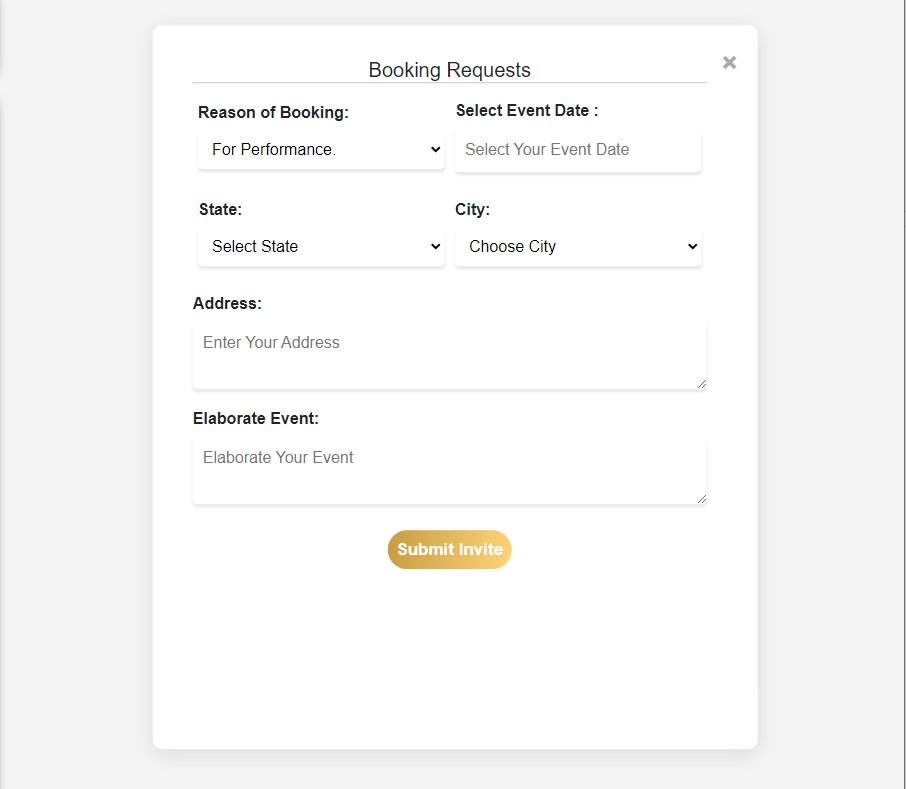Image resolution: width=906 pixels, height=789 pixels.
Task: Click the Select Your Event Date field
Action: pos(578,149)
